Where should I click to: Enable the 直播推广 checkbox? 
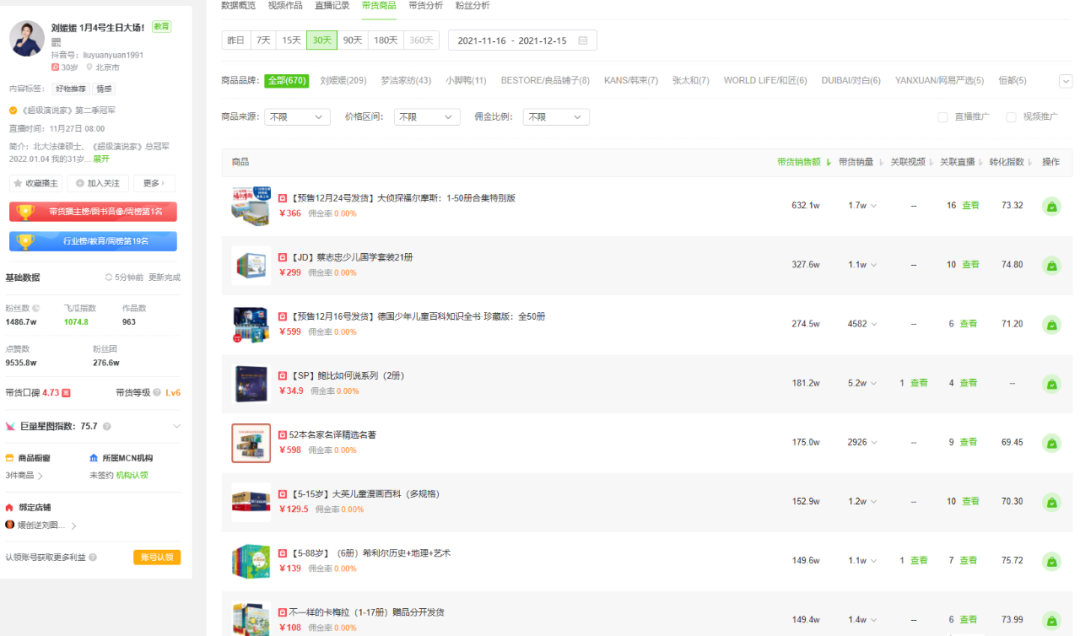[943, 117]
